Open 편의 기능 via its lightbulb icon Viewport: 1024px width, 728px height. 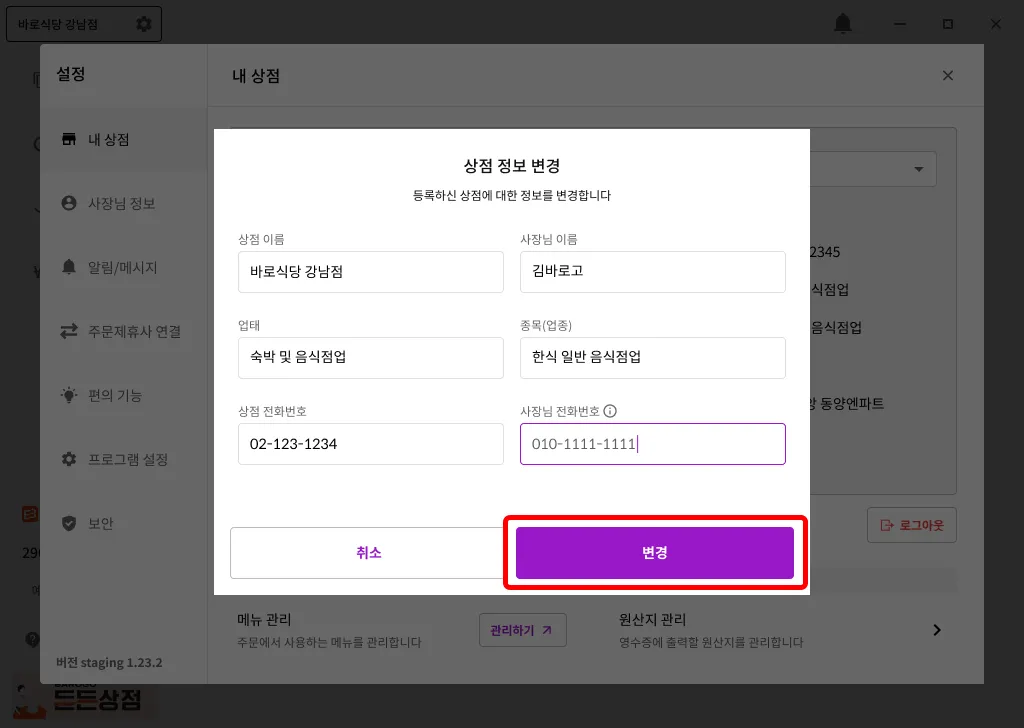pos(69,395)
